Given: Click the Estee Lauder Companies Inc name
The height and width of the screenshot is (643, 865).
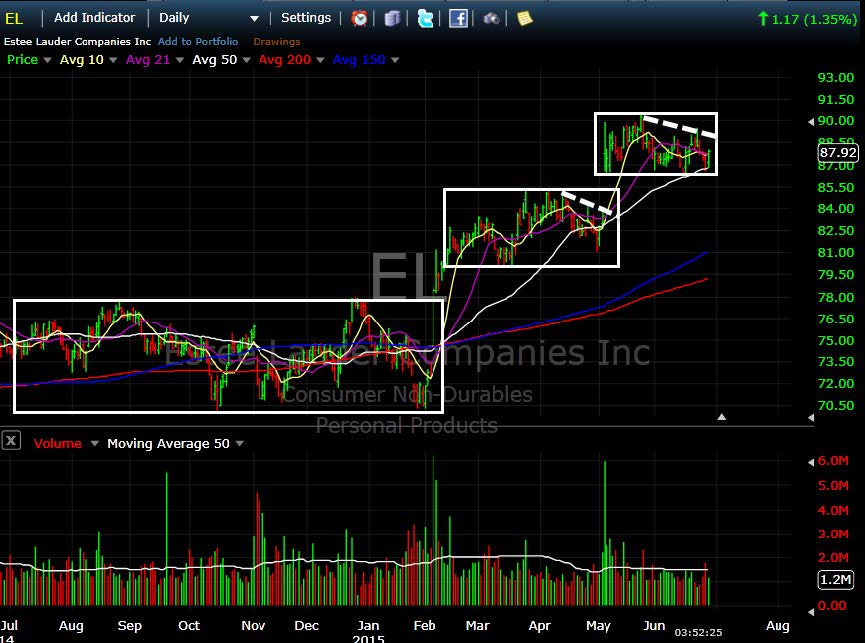Looking at the screenshot, I should pos(77,41).
